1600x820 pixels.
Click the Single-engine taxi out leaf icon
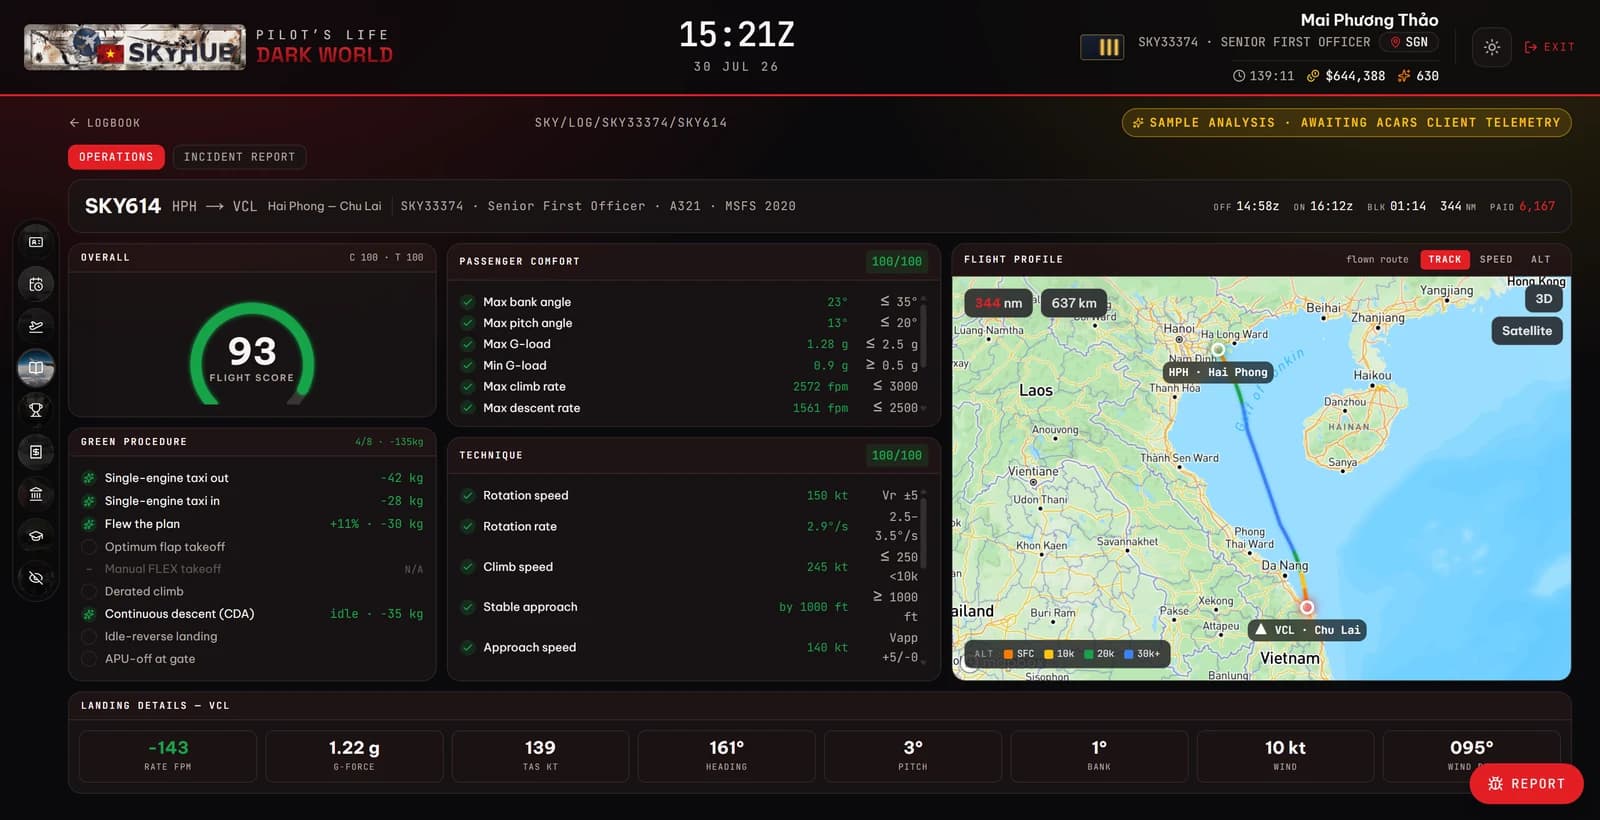[x=89, y=478]
